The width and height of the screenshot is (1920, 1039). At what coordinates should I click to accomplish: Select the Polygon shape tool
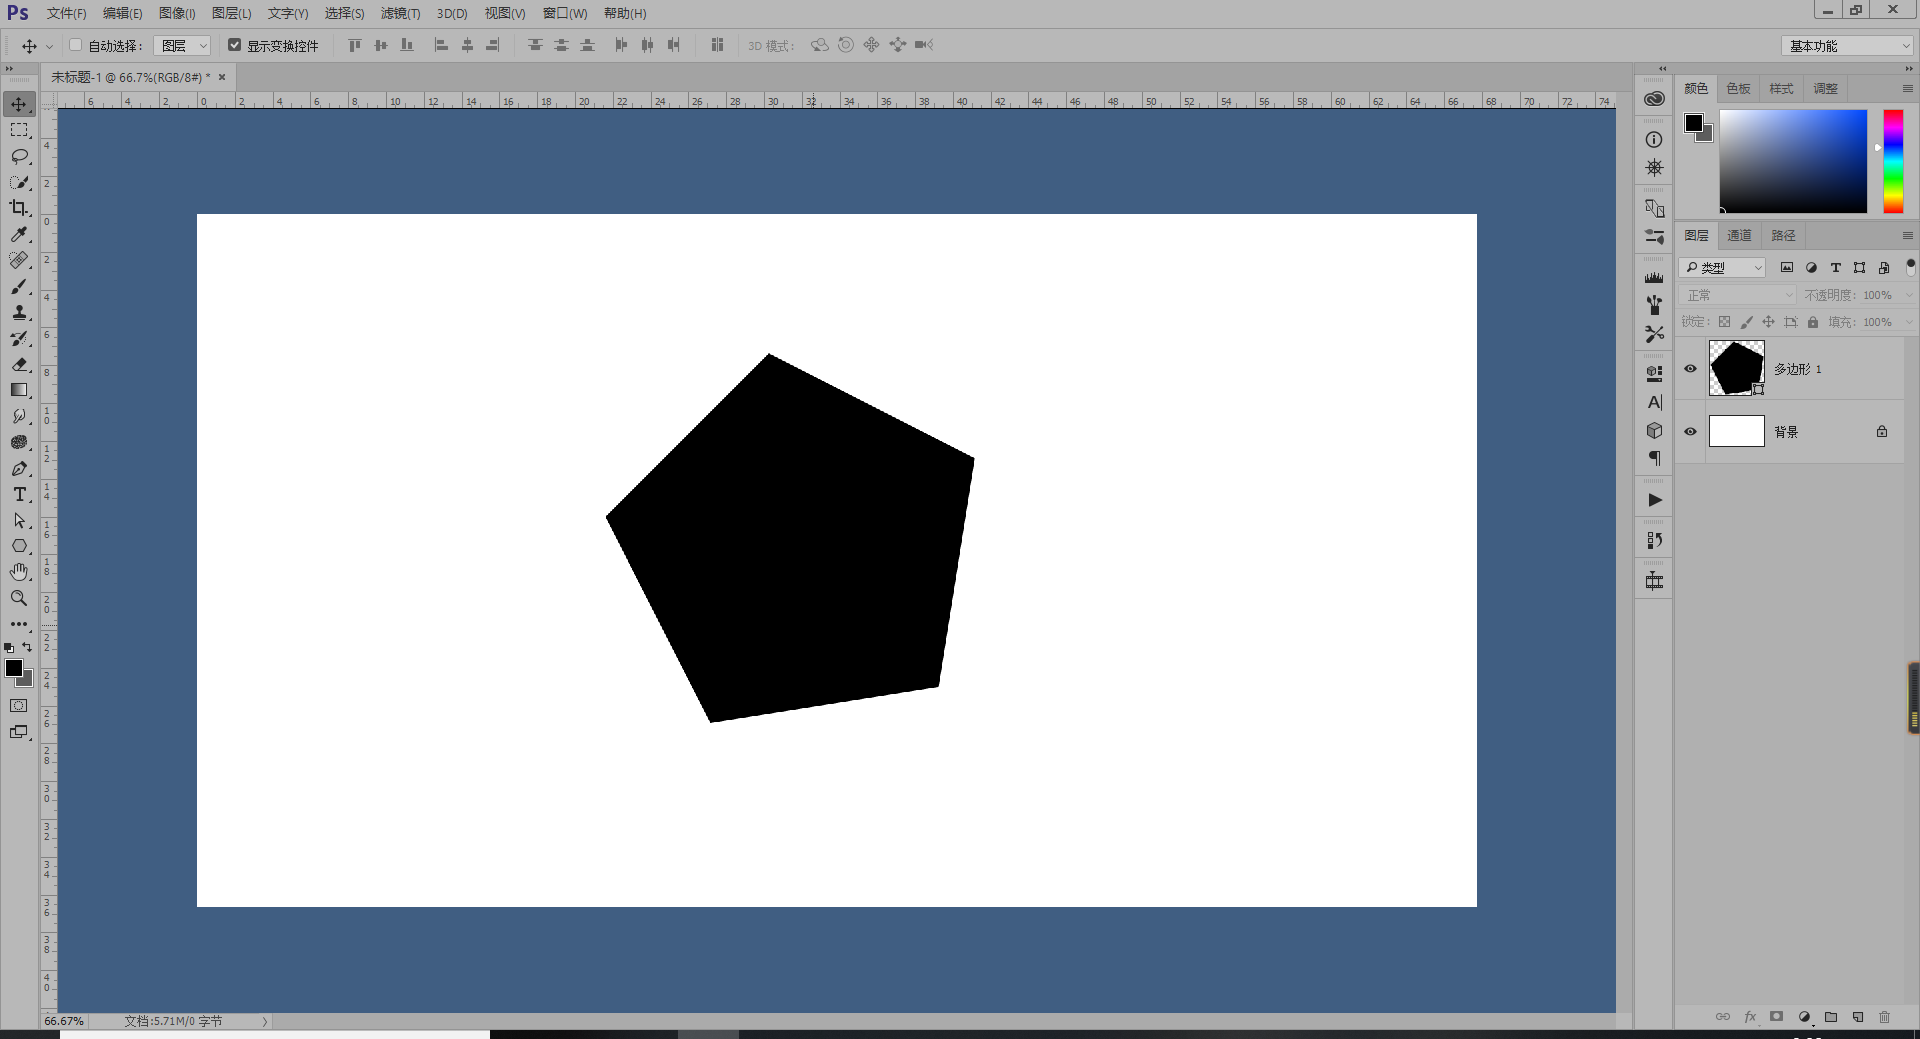pyautogui.click(x=19, y=546)
